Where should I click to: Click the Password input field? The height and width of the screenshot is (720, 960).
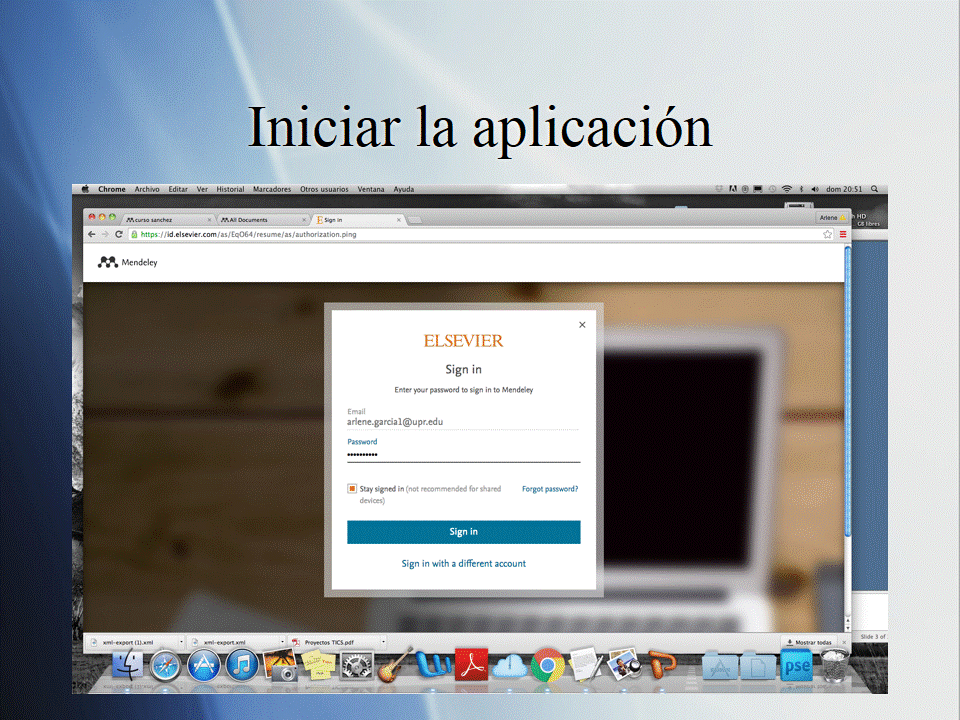[463, 454]
